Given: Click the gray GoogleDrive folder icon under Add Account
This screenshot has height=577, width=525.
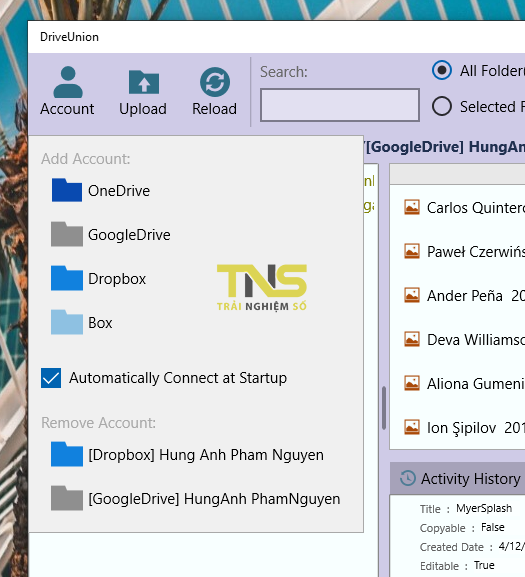Looking at the screenshot, I should 67,234.
